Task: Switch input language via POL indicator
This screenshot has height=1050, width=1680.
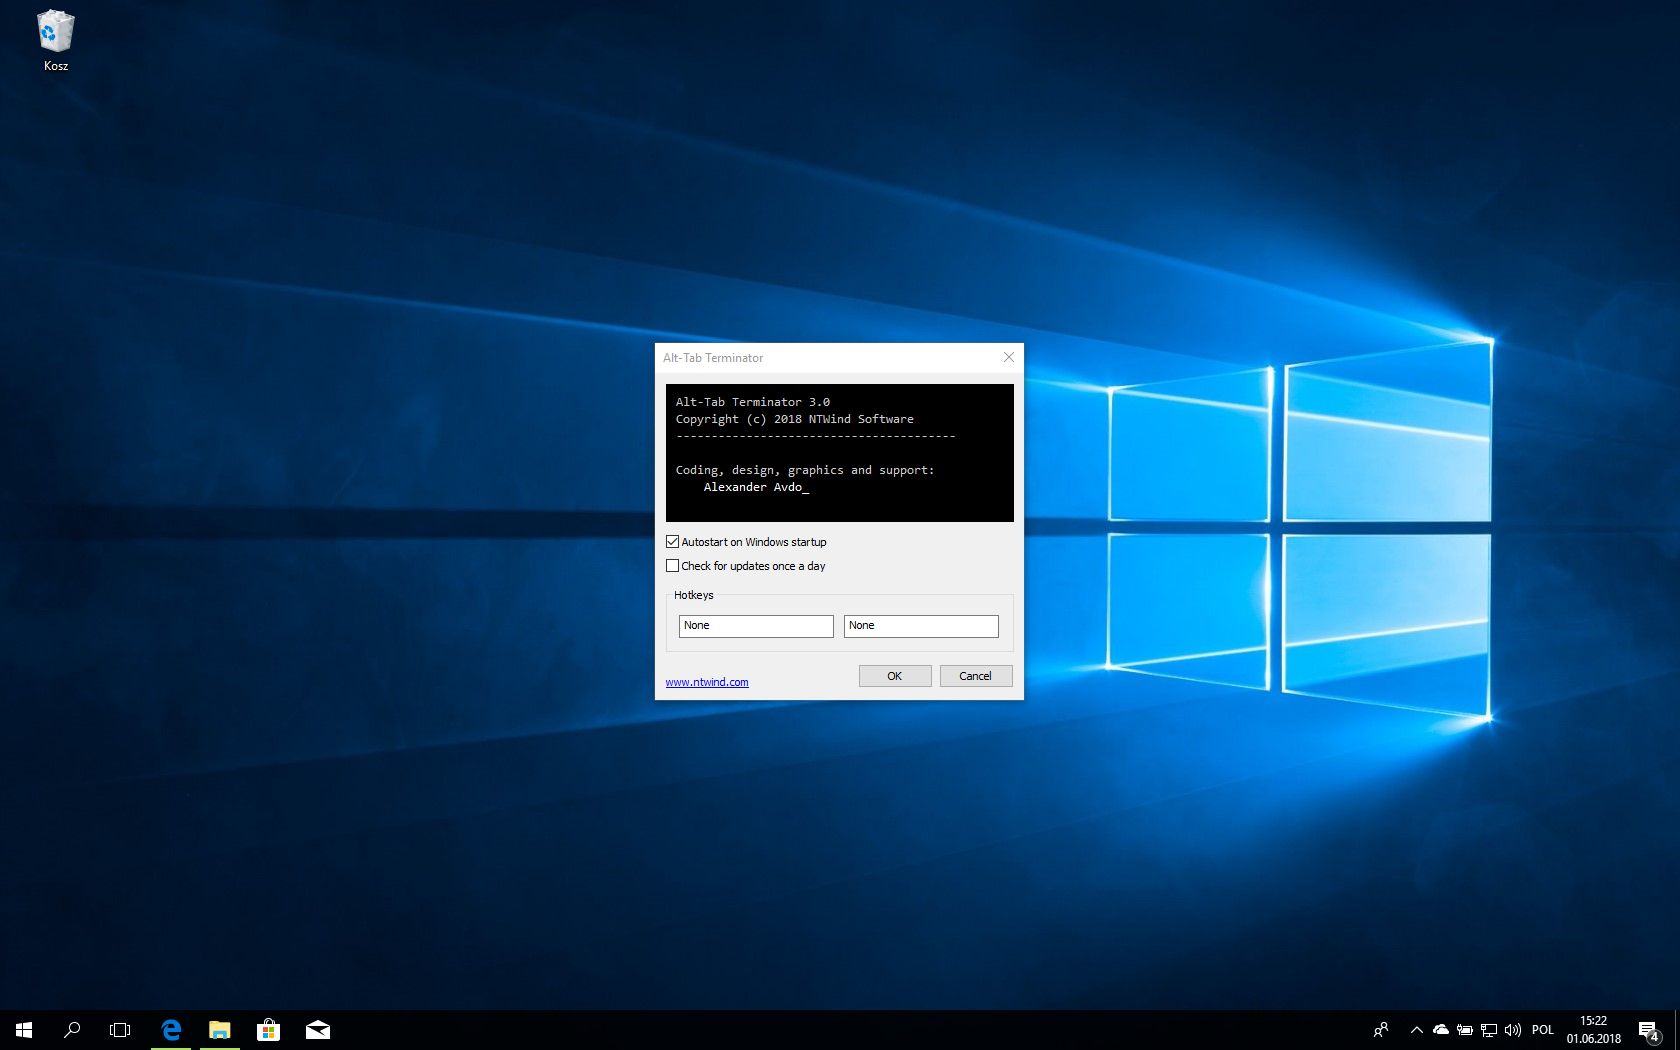Action: pyautogui.click(x=1543, y=1030)
